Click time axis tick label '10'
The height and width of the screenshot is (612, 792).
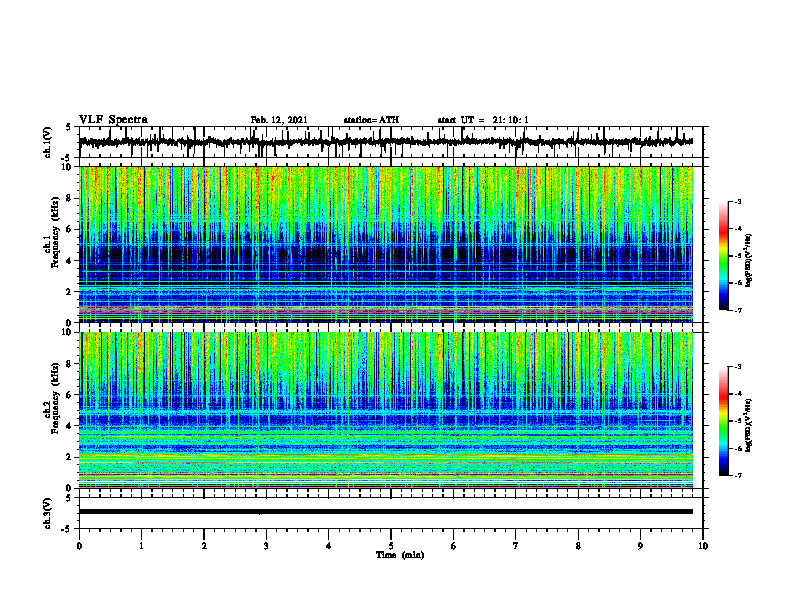click(703, 546)
